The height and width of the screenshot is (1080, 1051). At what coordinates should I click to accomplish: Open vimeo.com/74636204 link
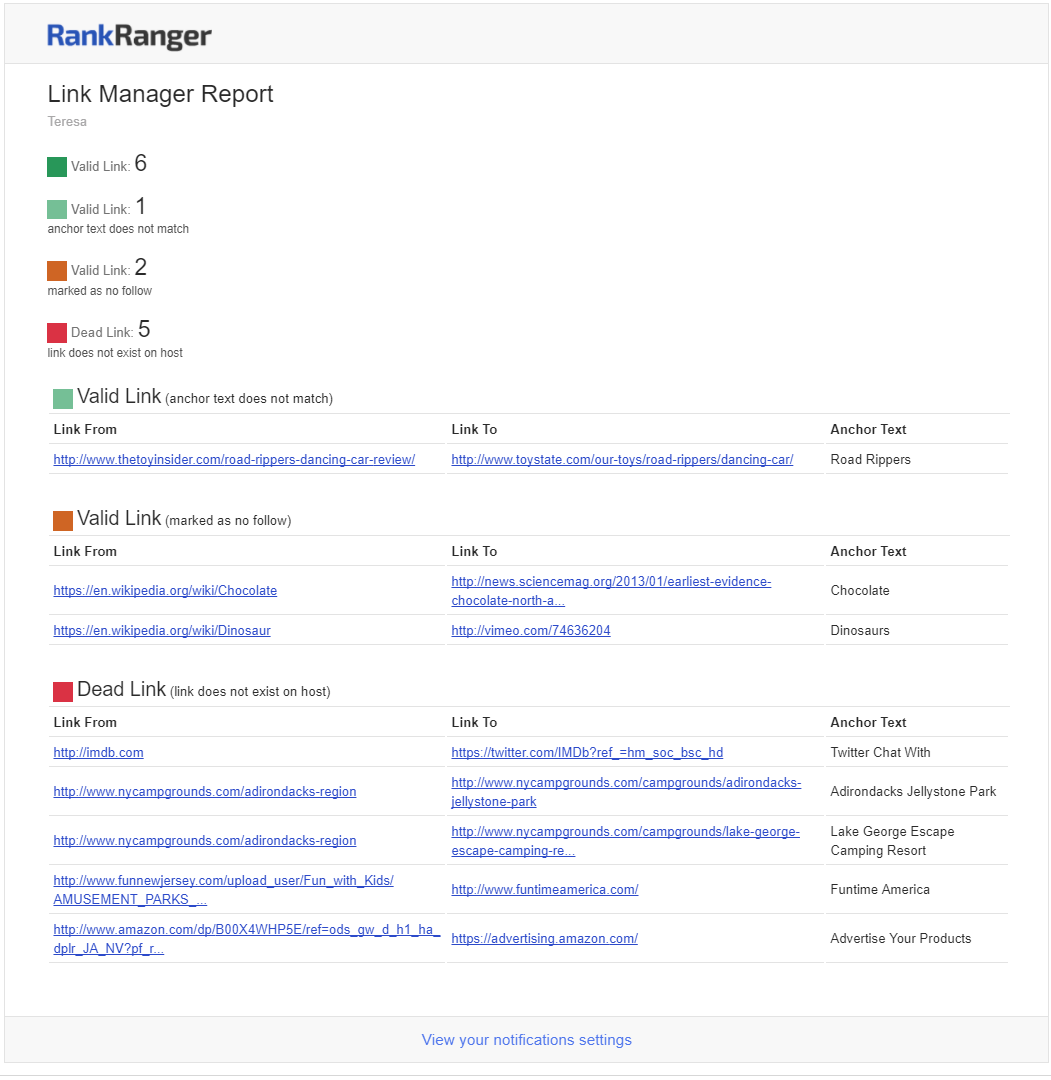[x=531, y=630]
